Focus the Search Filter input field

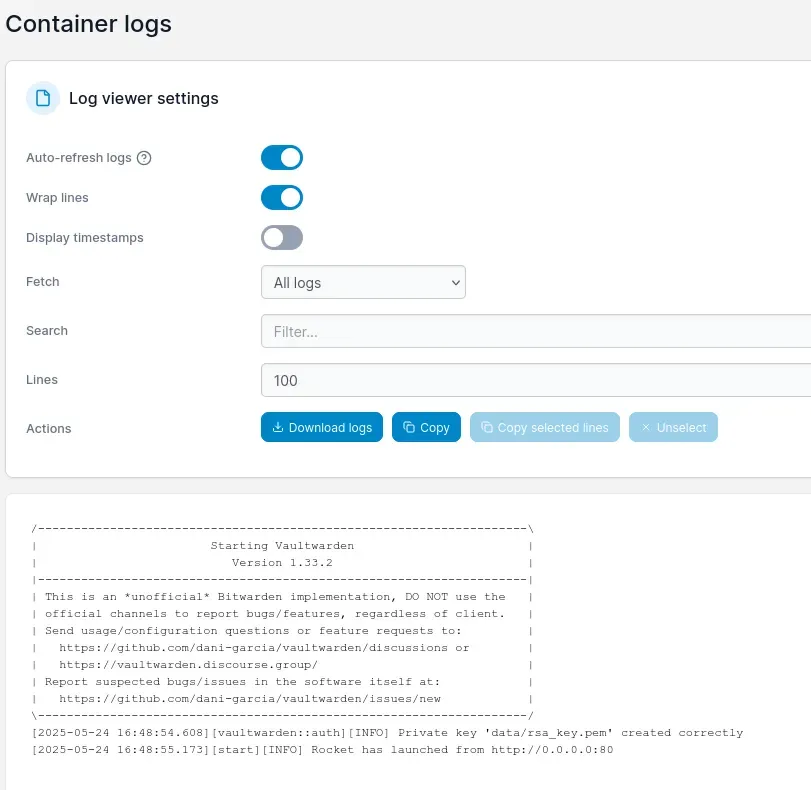tap(536, 331)
